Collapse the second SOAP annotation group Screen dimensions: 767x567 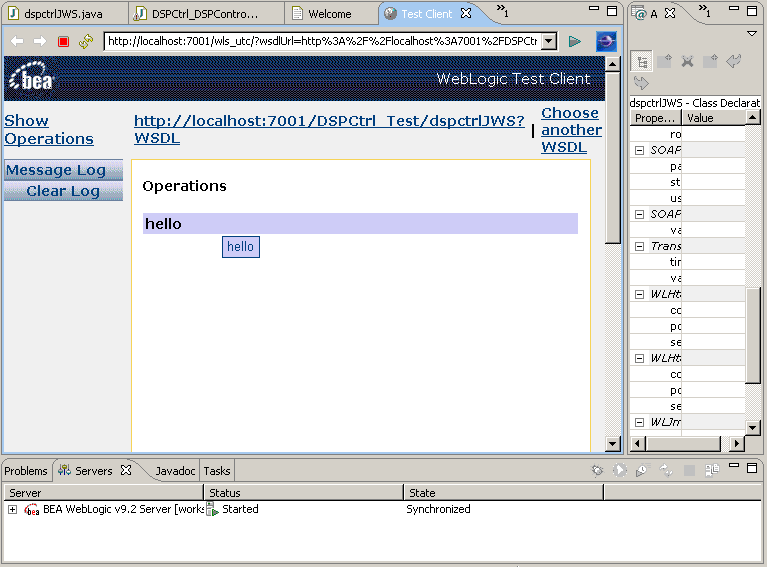[x=639, y=214]
